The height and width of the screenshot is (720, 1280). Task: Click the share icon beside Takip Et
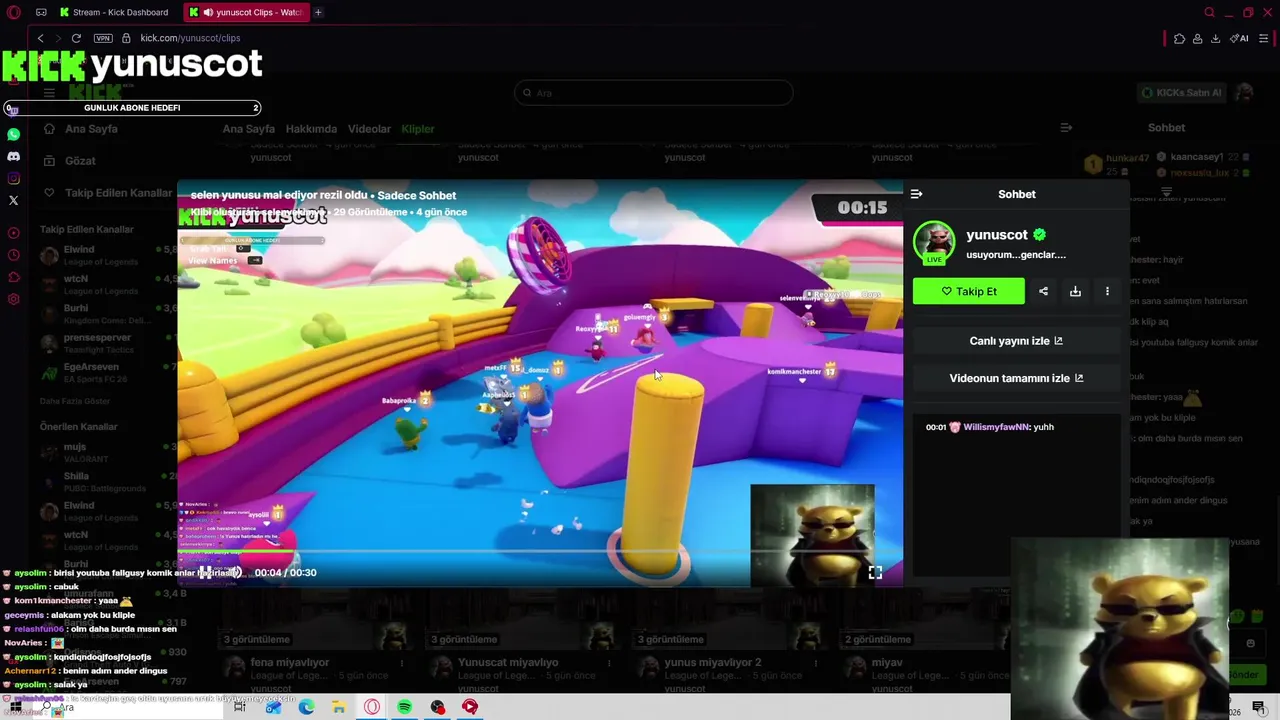click(x=1043, y=291)
